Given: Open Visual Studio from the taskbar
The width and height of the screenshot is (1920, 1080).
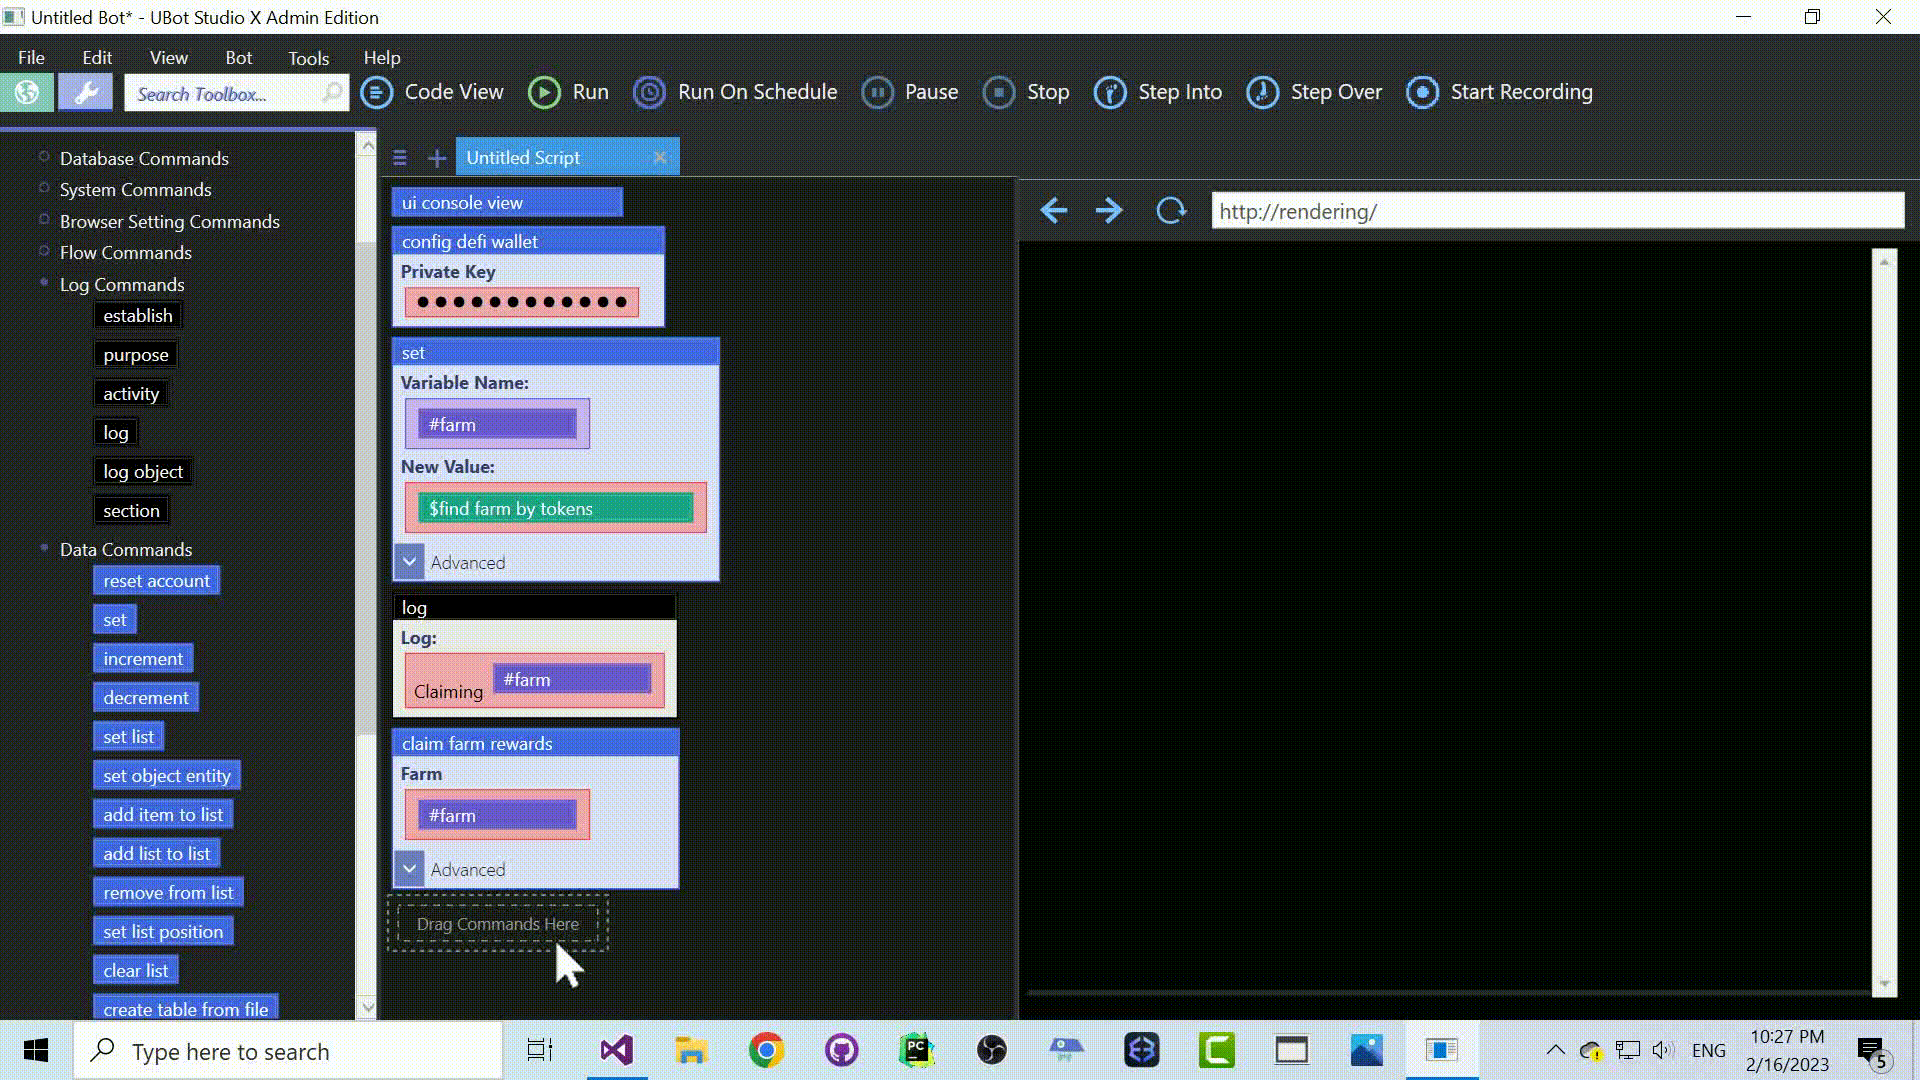Looking at the screenshot, I should point(617,1050).
